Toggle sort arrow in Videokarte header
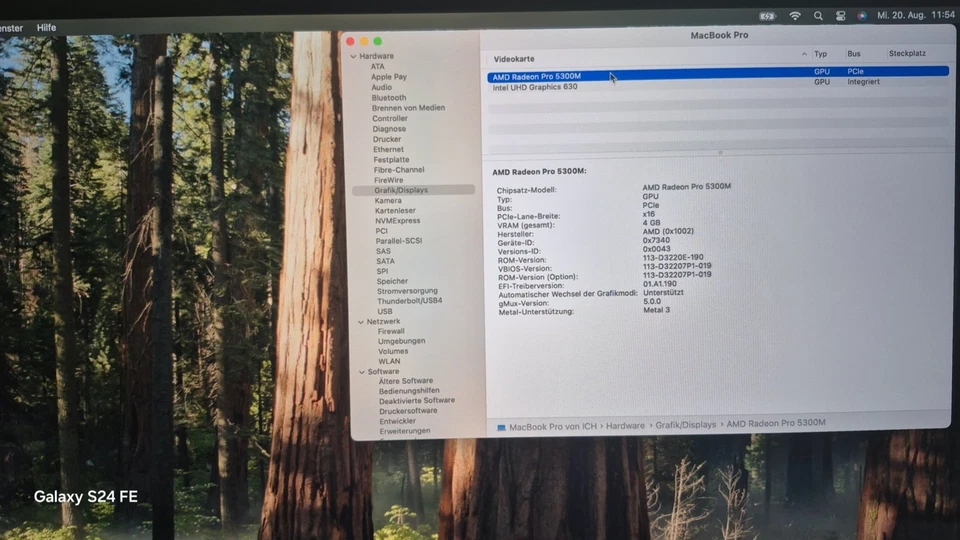 click(804, 54)
